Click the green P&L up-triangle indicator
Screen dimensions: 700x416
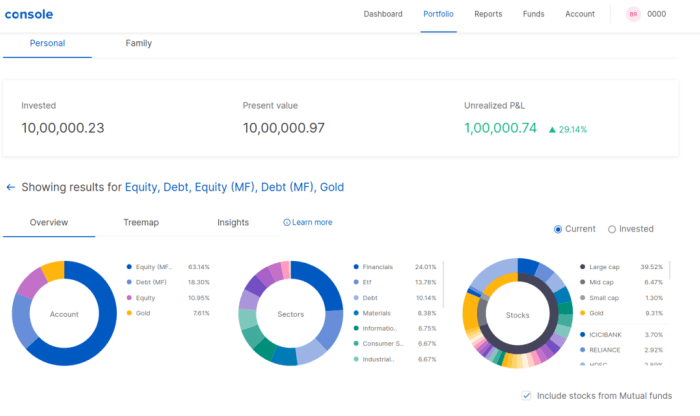point(552,129)
